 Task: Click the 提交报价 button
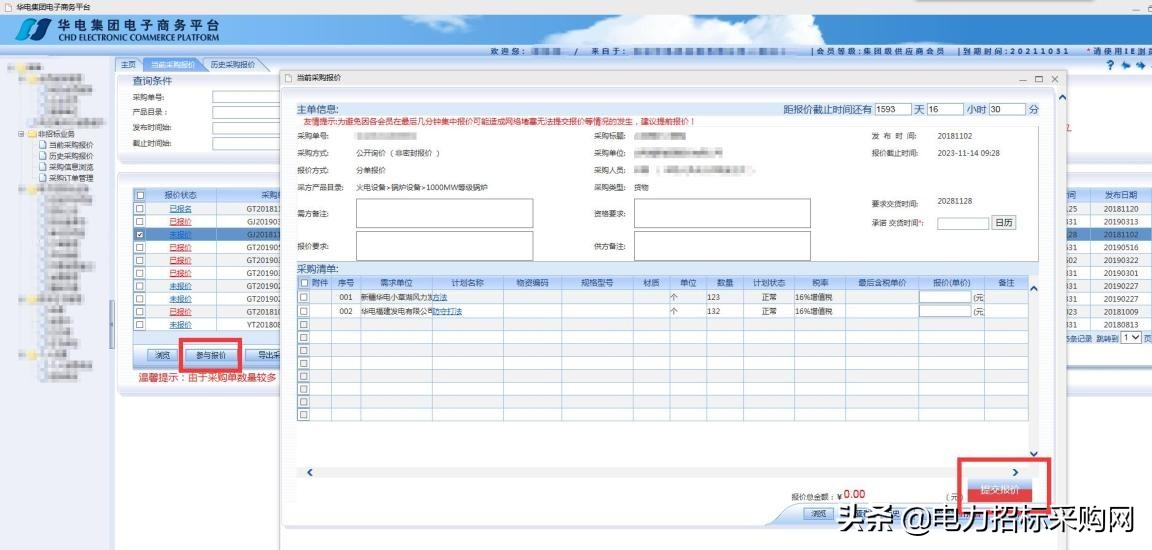click(1000, 490)
